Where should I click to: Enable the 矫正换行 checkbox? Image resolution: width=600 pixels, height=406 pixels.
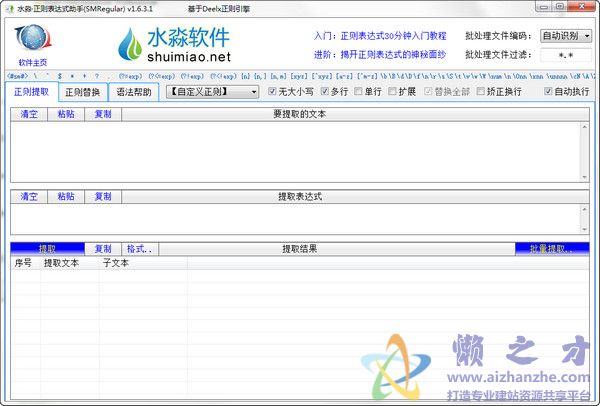(x=481, y=91)
